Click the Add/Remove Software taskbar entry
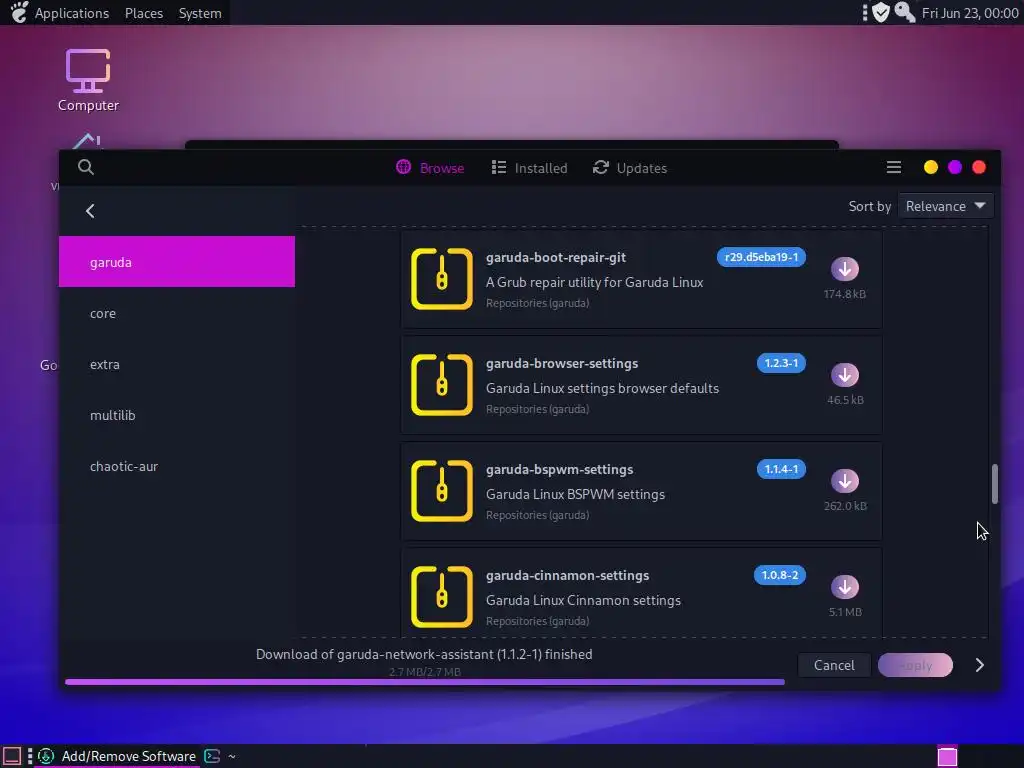Image resolution: width=1024 pixels, height=768 pixels. click(118, 756)
